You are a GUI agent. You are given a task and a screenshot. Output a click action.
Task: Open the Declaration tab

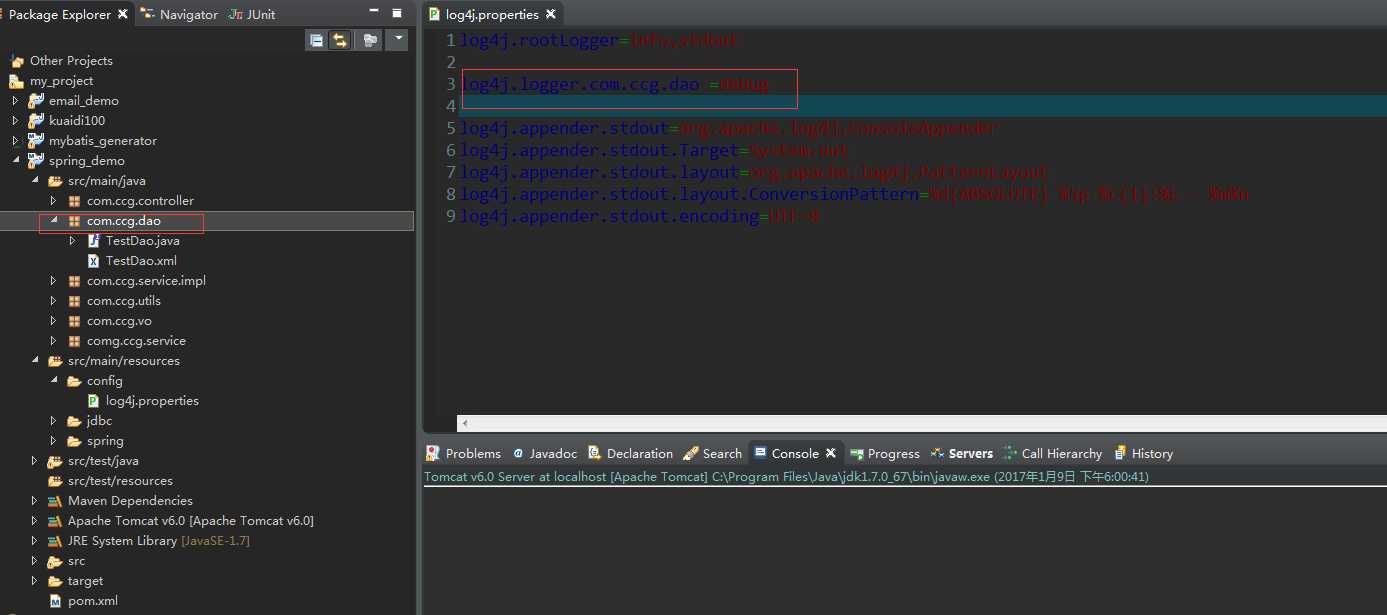click(x=630, y=453)
